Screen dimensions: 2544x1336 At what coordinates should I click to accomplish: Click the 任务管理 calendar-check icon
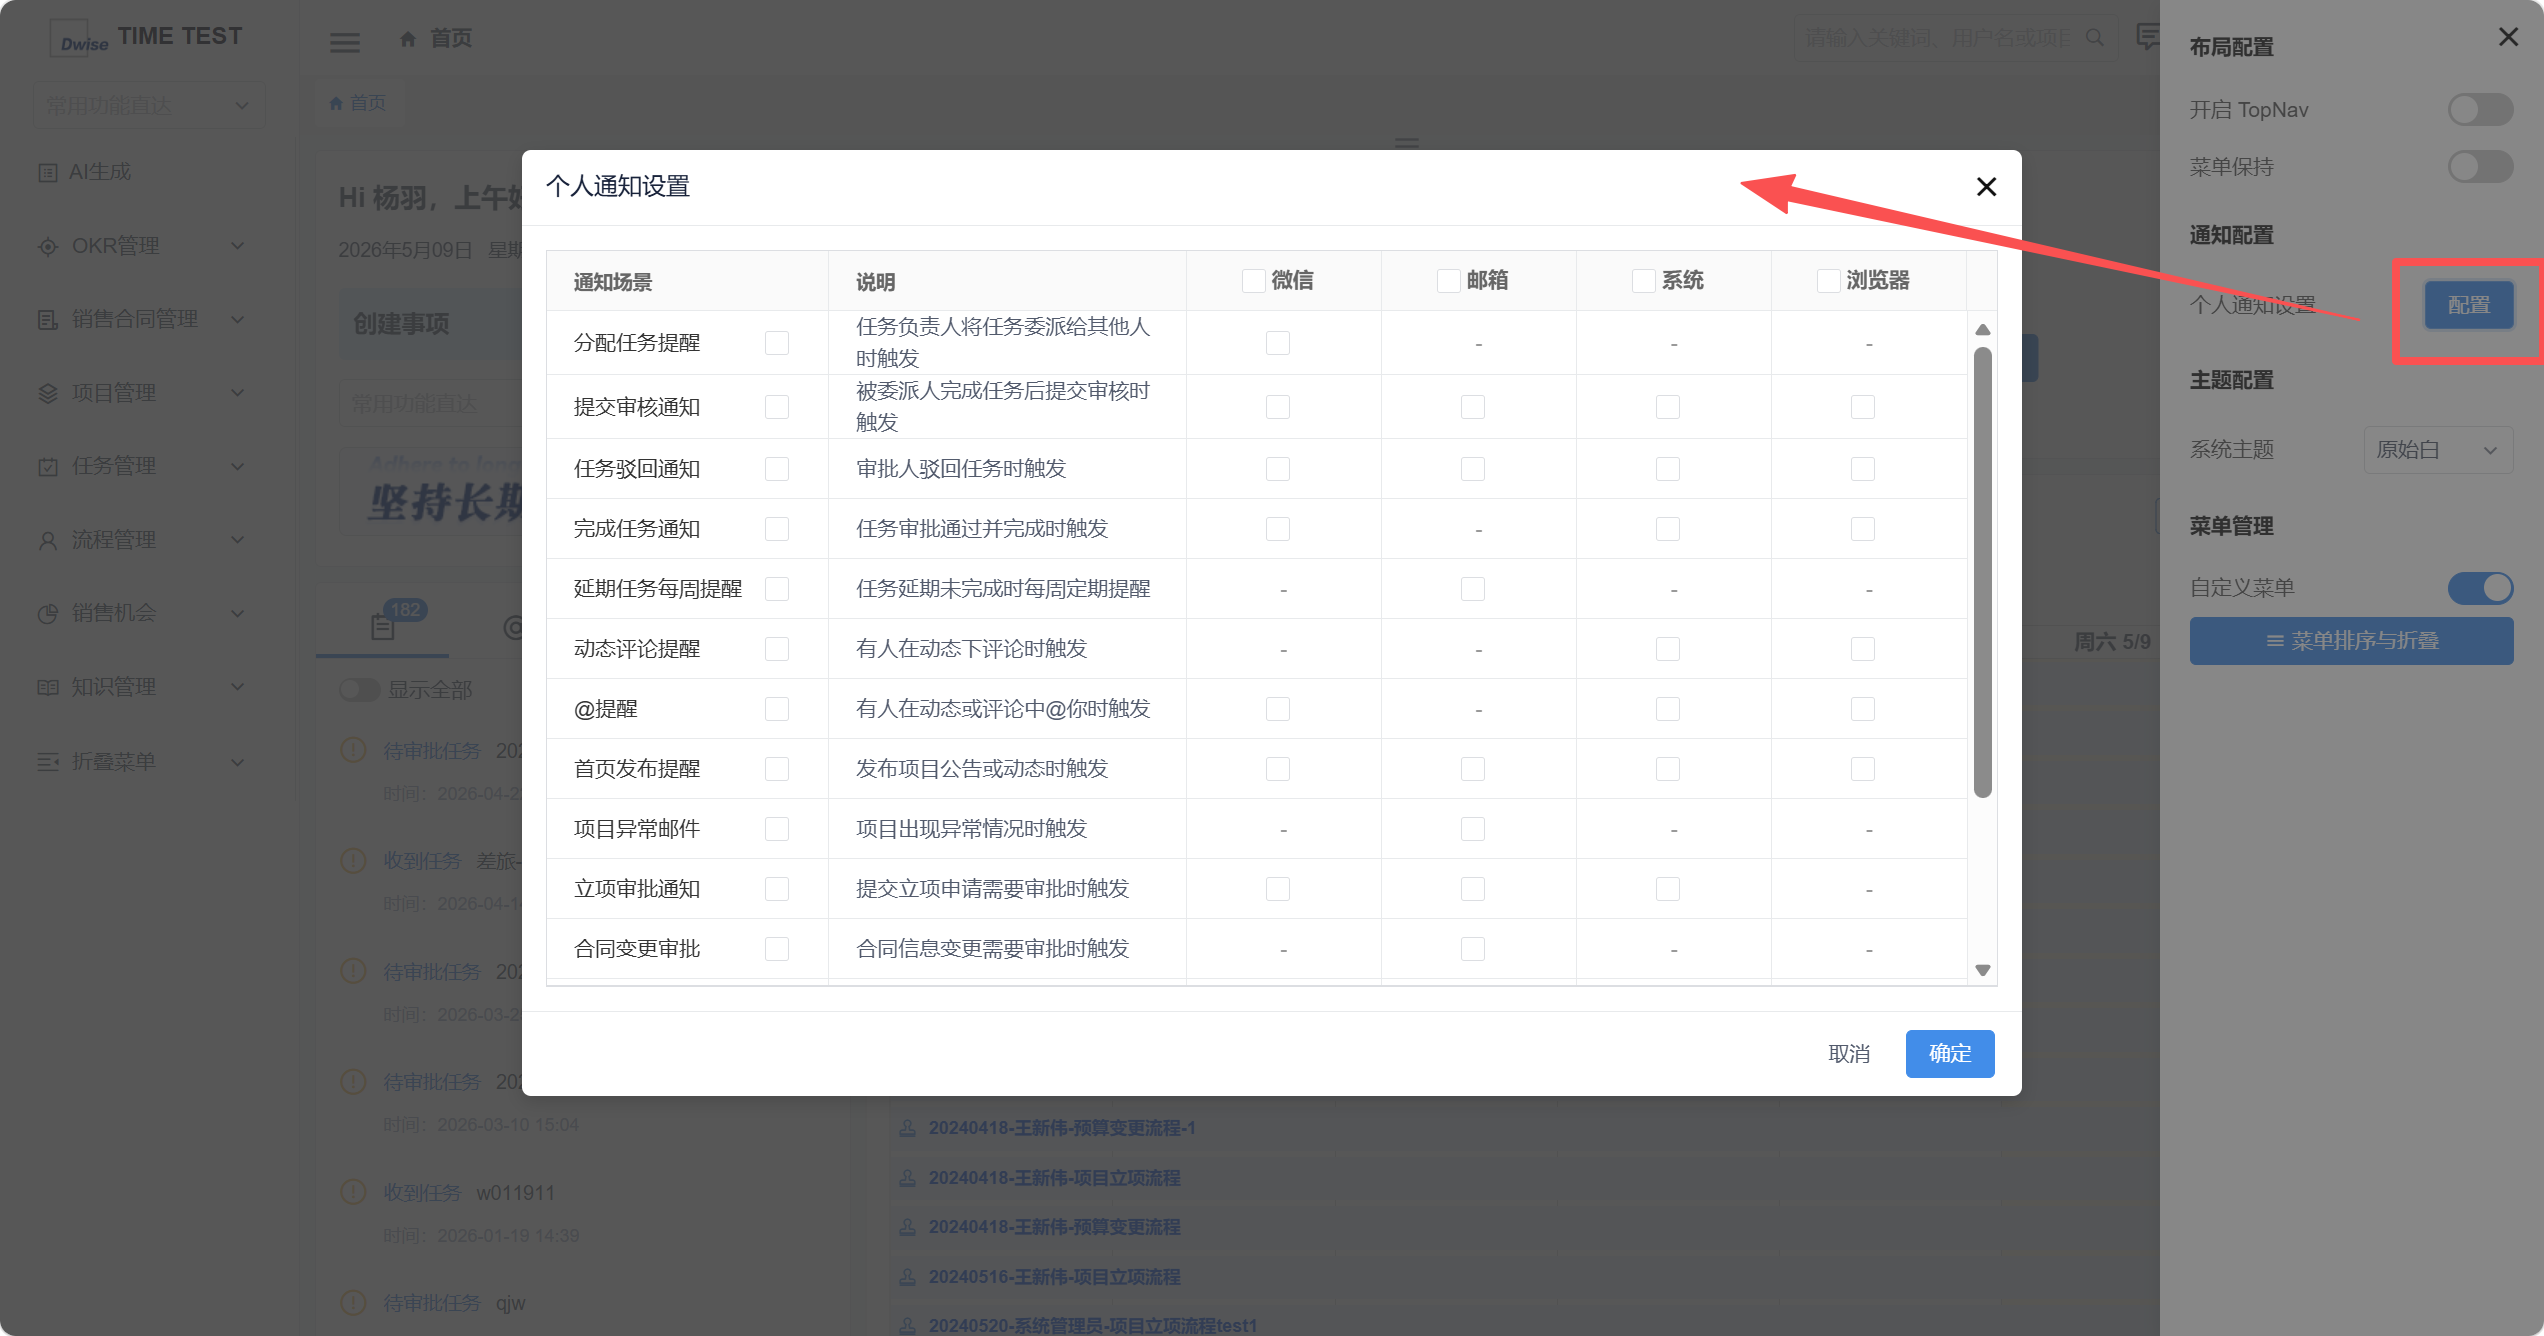click(x=47, y=466)
